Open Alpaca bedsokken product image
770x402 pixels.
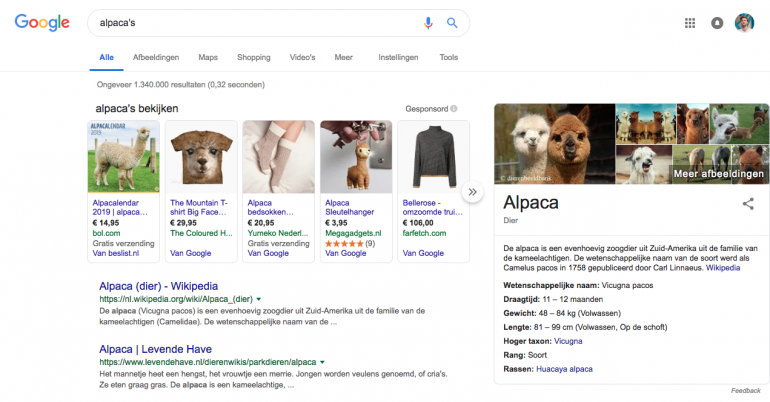click(x=278, y=157)
